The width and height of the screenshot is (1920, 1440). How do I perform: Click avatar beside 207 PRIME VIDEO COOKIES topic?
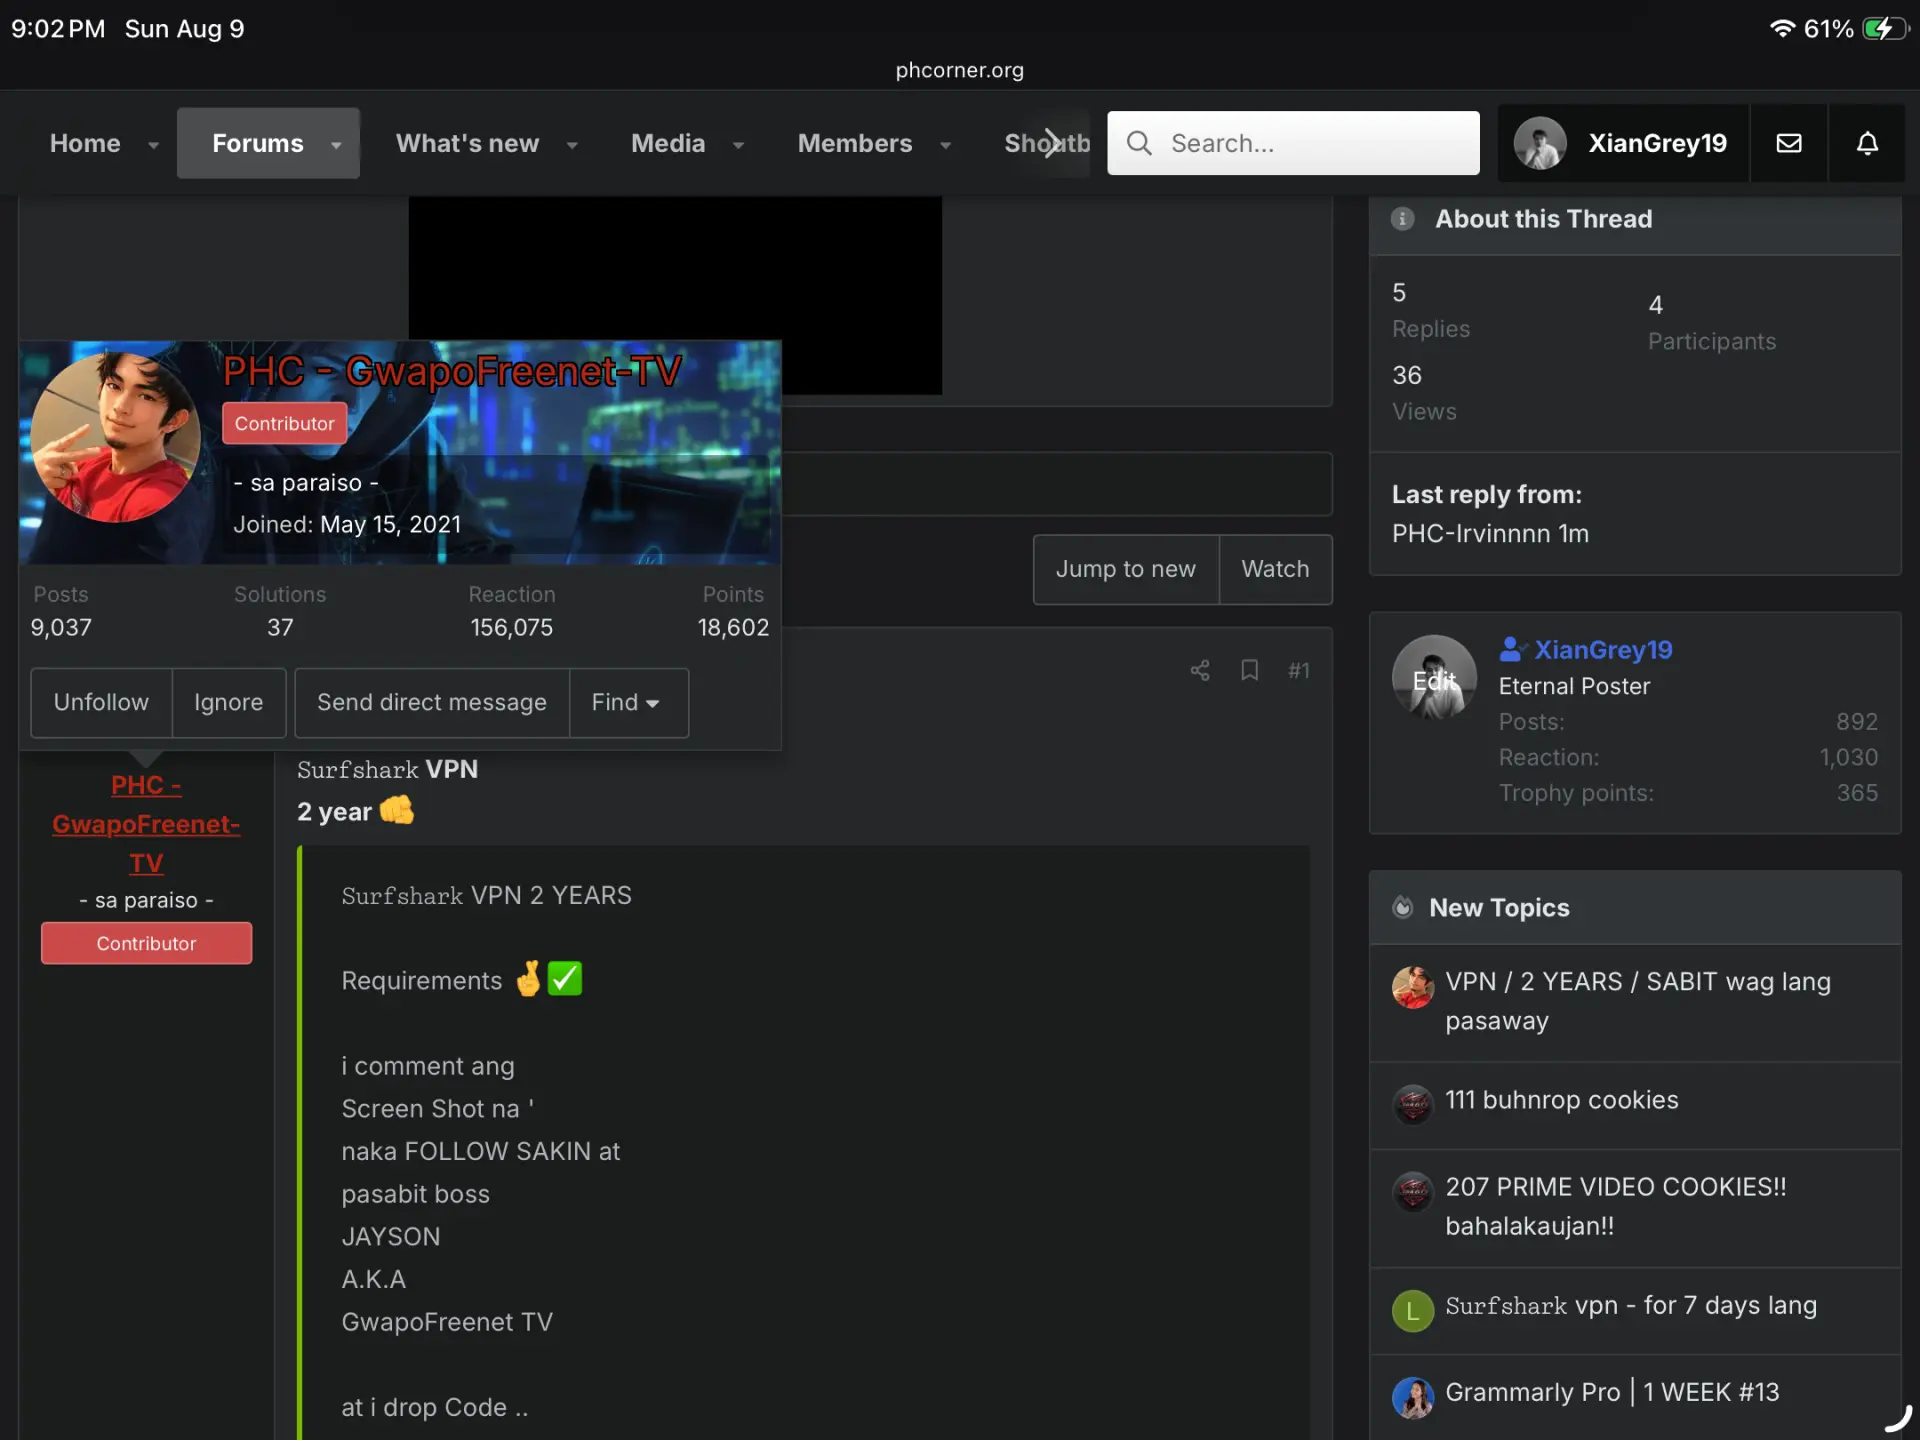(1413, 1192)
